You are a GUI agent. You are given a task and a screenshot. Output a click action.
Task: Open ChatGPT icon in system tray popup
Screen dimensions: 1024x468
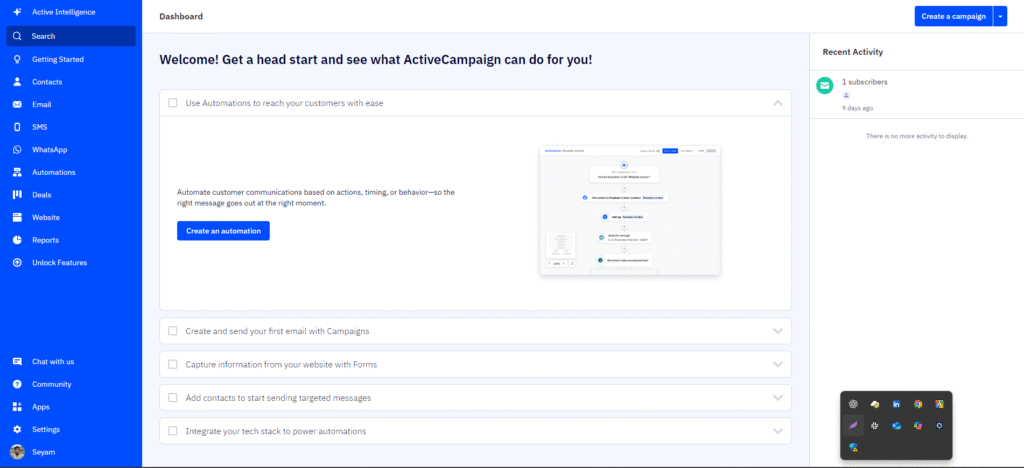(853, 404)
